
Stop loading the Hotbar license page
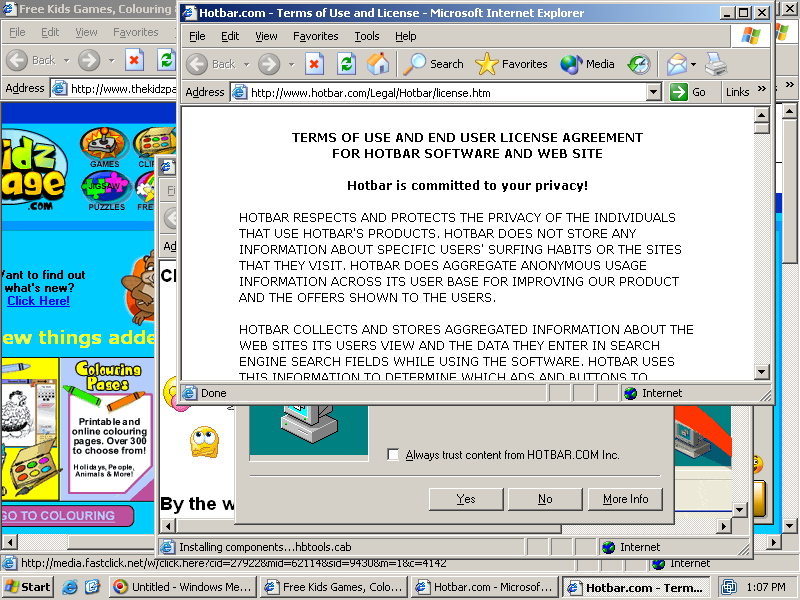point(314,64)
